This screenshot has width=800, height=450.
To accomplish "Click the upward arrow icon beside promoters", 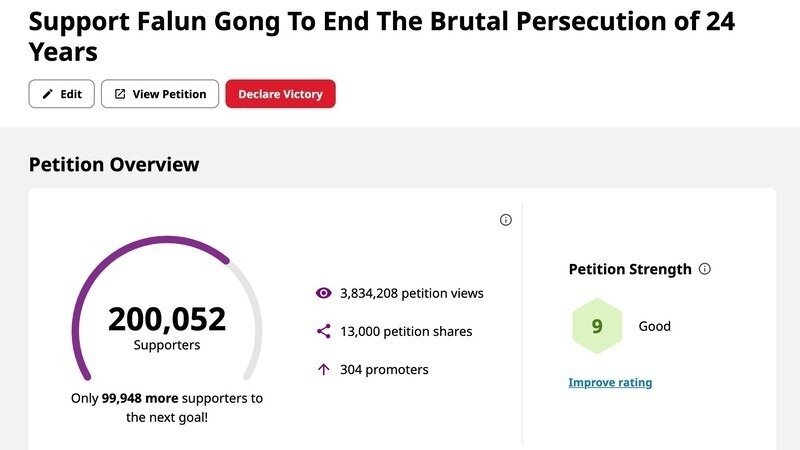I will tap(323, 369).
